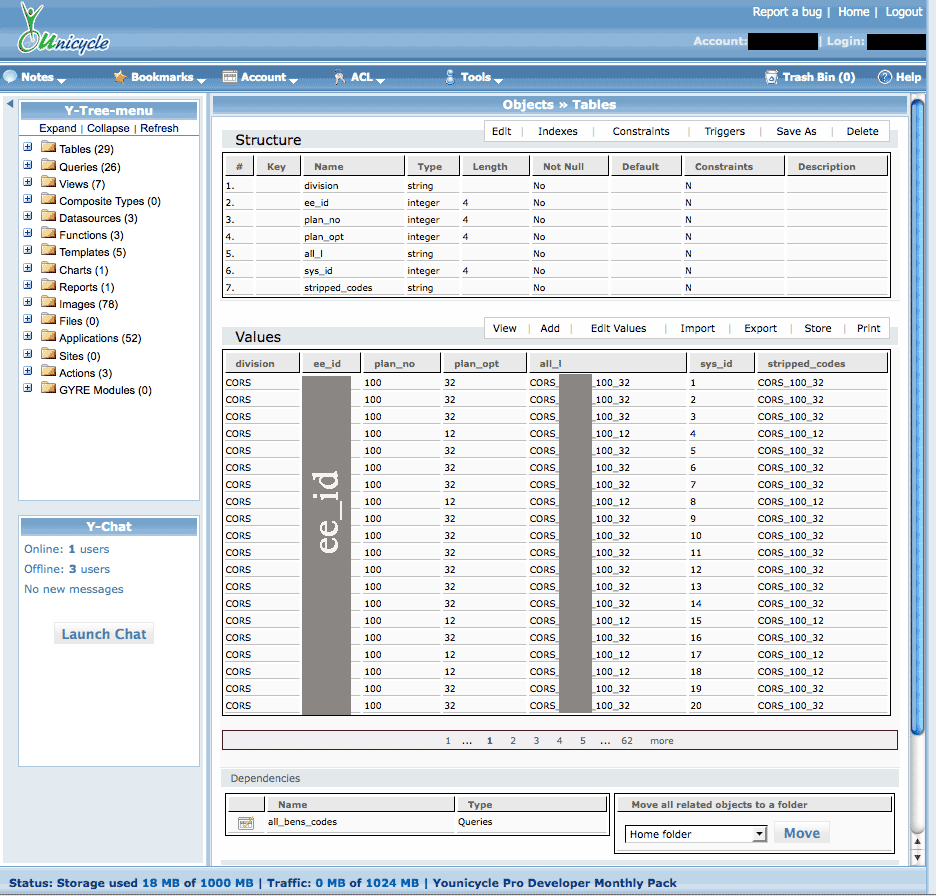Click the Help question mark icon
Screen dimensions: 936x896
884,77
